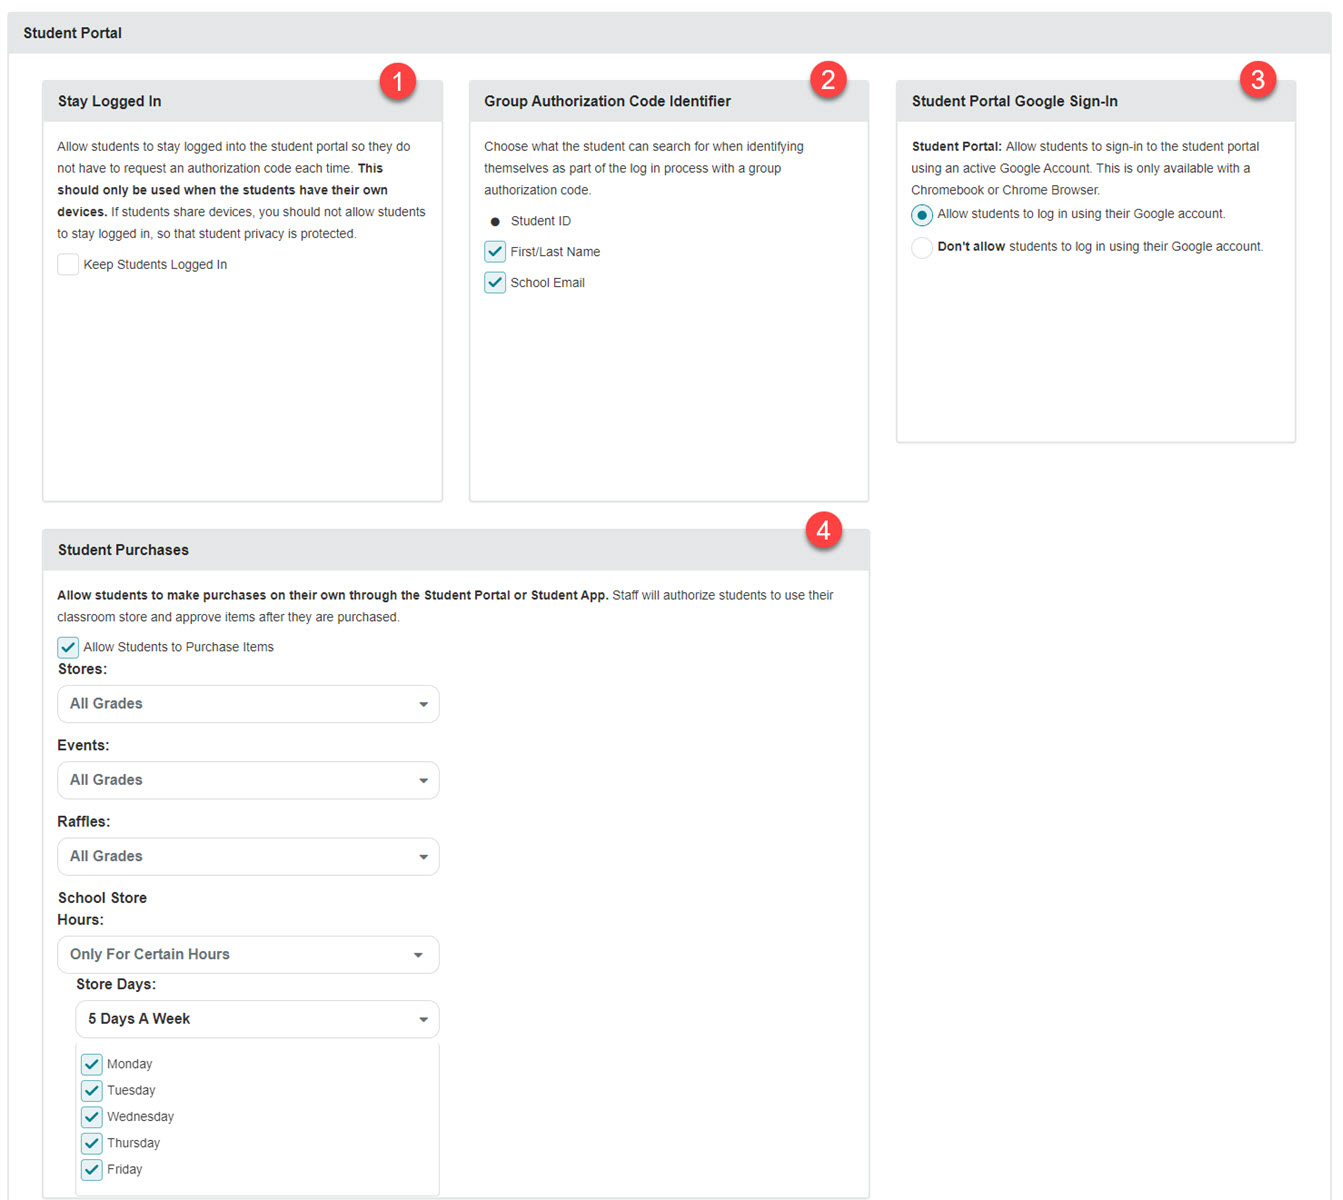Click red callout badge number 4
The image size is (1343, 1200).
(824, 530)
